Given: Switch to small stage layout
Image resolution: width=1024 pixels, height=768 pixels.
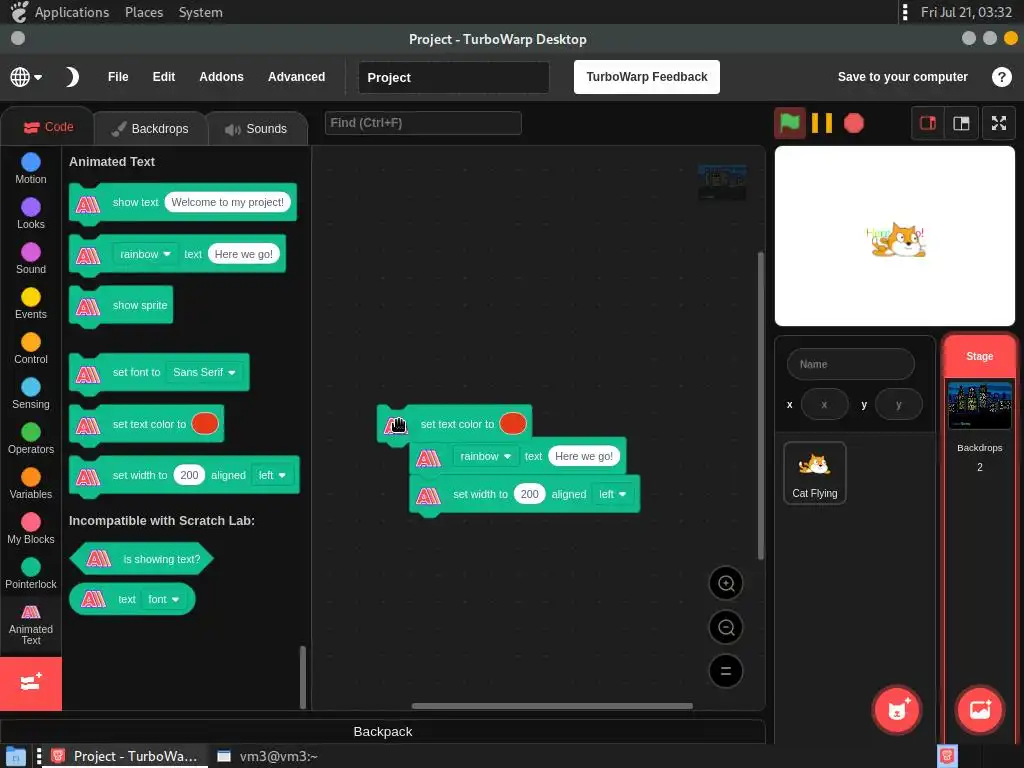Looking at the screenshot, I should [928, 123].
